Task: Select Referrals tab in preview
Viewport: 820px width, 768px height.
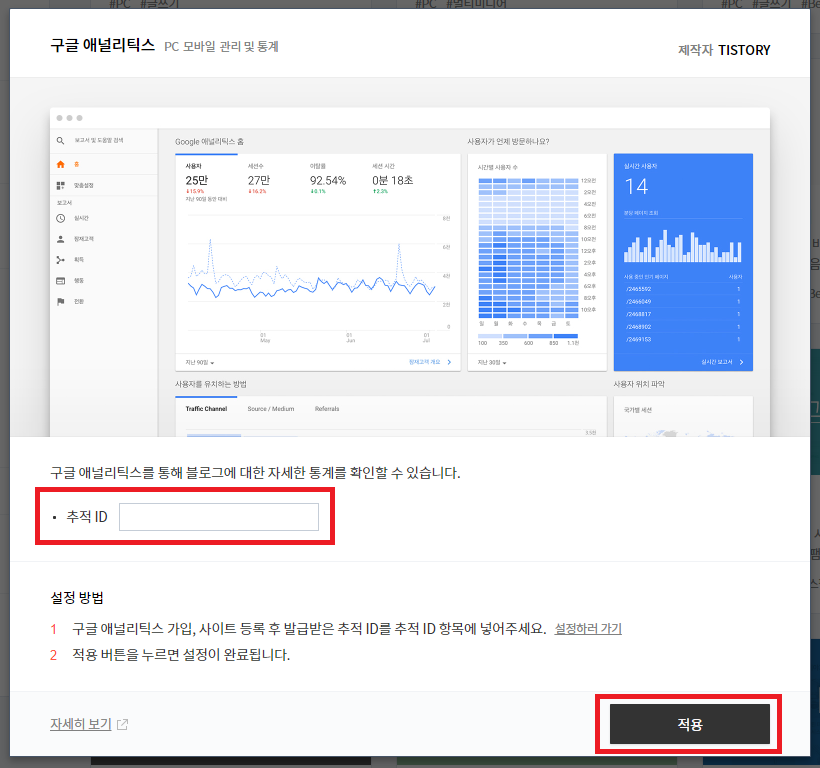Action: 327,409
